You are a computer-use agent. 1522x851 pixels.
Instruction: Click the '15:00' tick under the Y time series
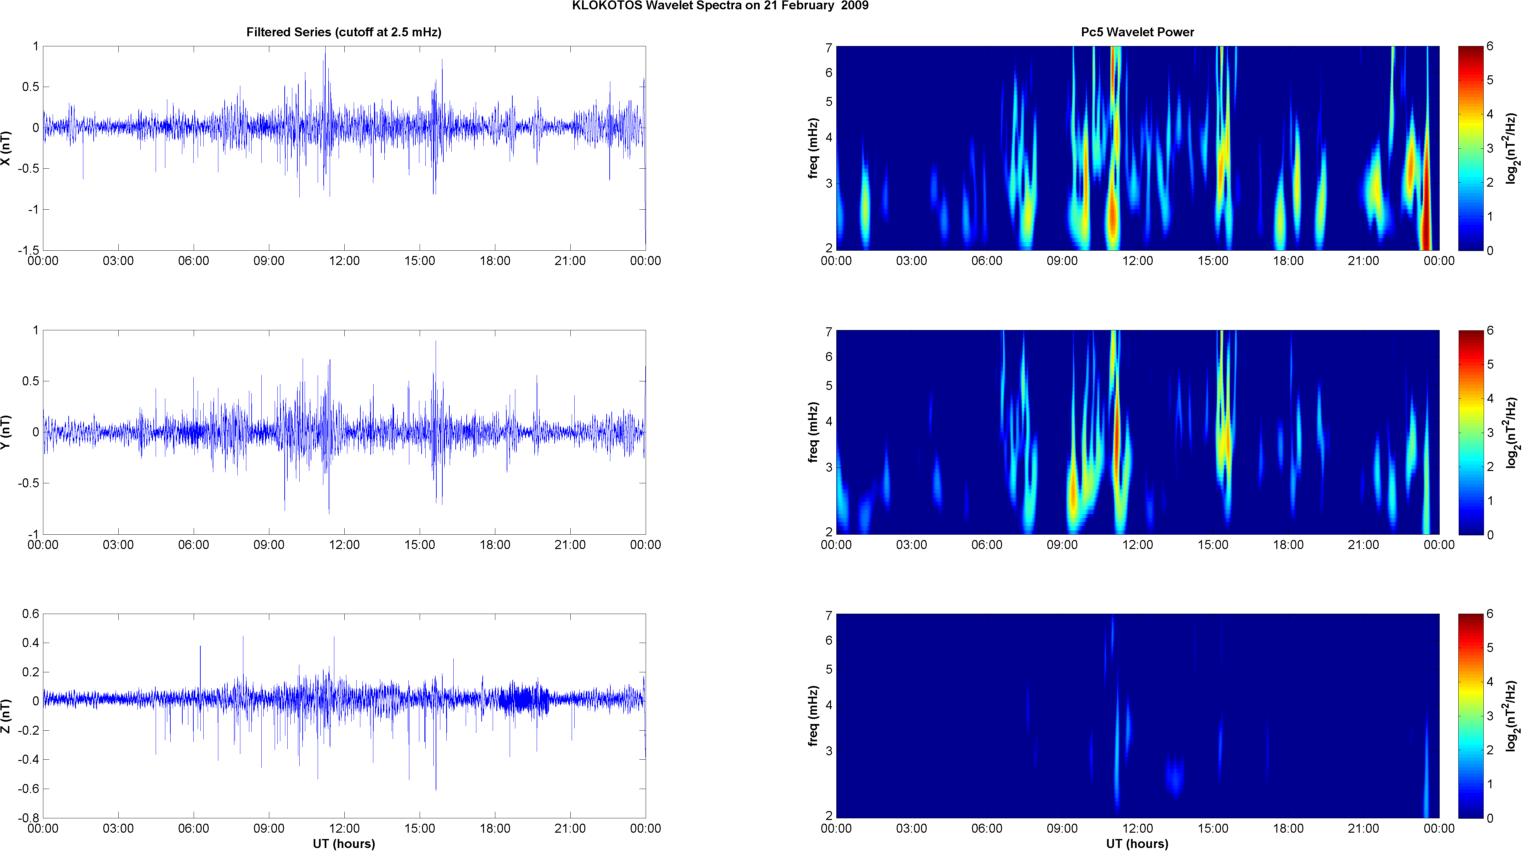(420, 545)
